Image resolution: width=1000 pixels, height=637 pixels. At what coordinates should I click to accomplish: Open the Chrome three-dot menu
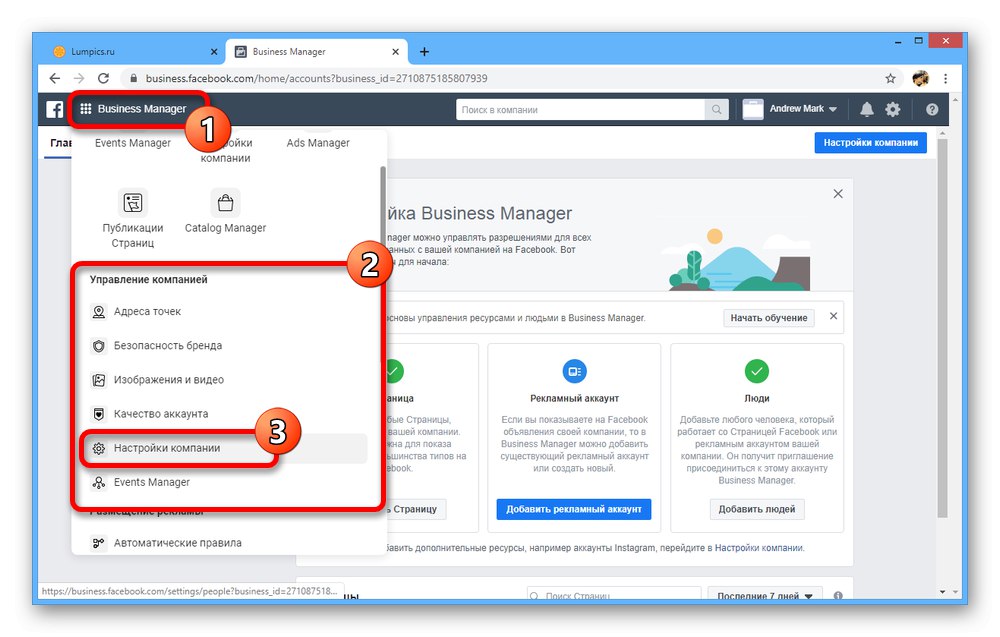tap(946, 78)
